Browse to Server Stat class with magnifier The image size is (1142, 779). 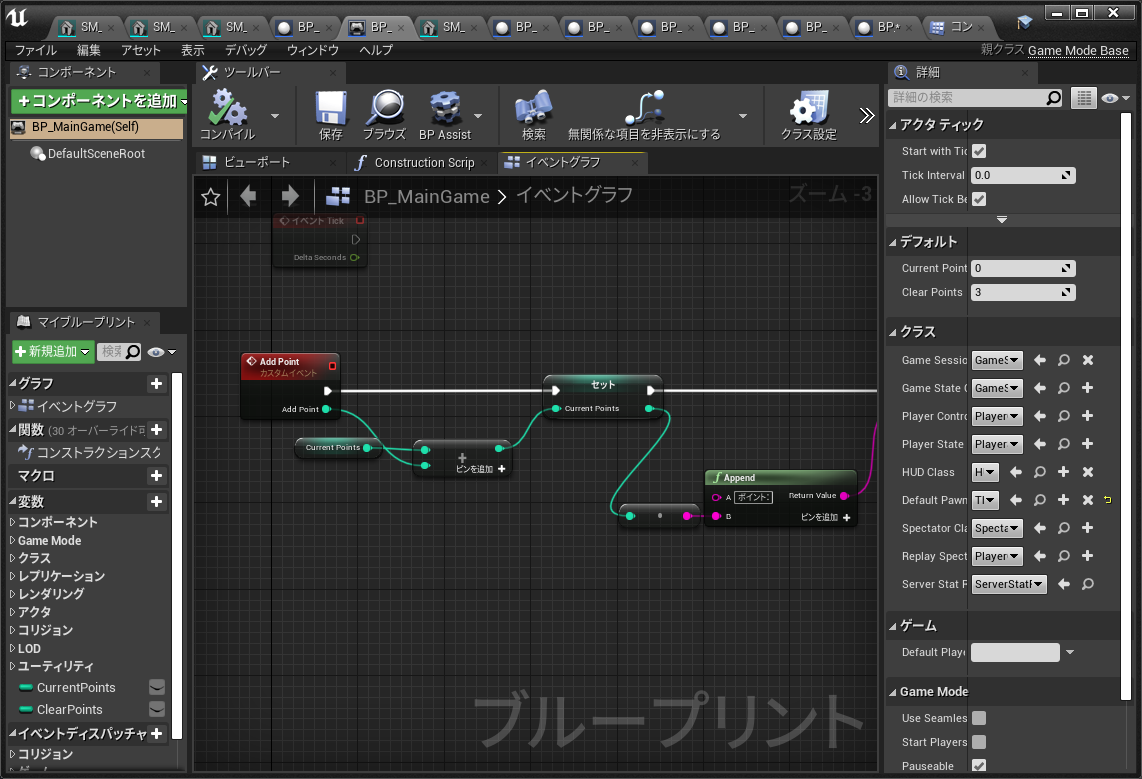pos(1087,584)
